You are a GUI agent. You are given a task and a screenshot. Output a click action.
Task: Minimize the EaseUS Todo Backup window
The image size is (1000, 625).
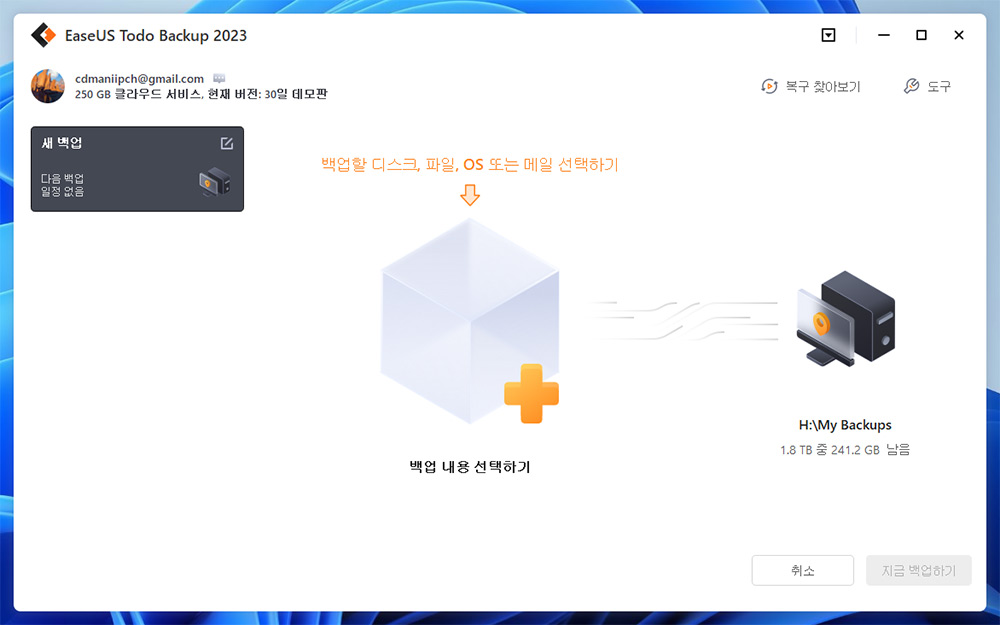[x=884, y=35]
